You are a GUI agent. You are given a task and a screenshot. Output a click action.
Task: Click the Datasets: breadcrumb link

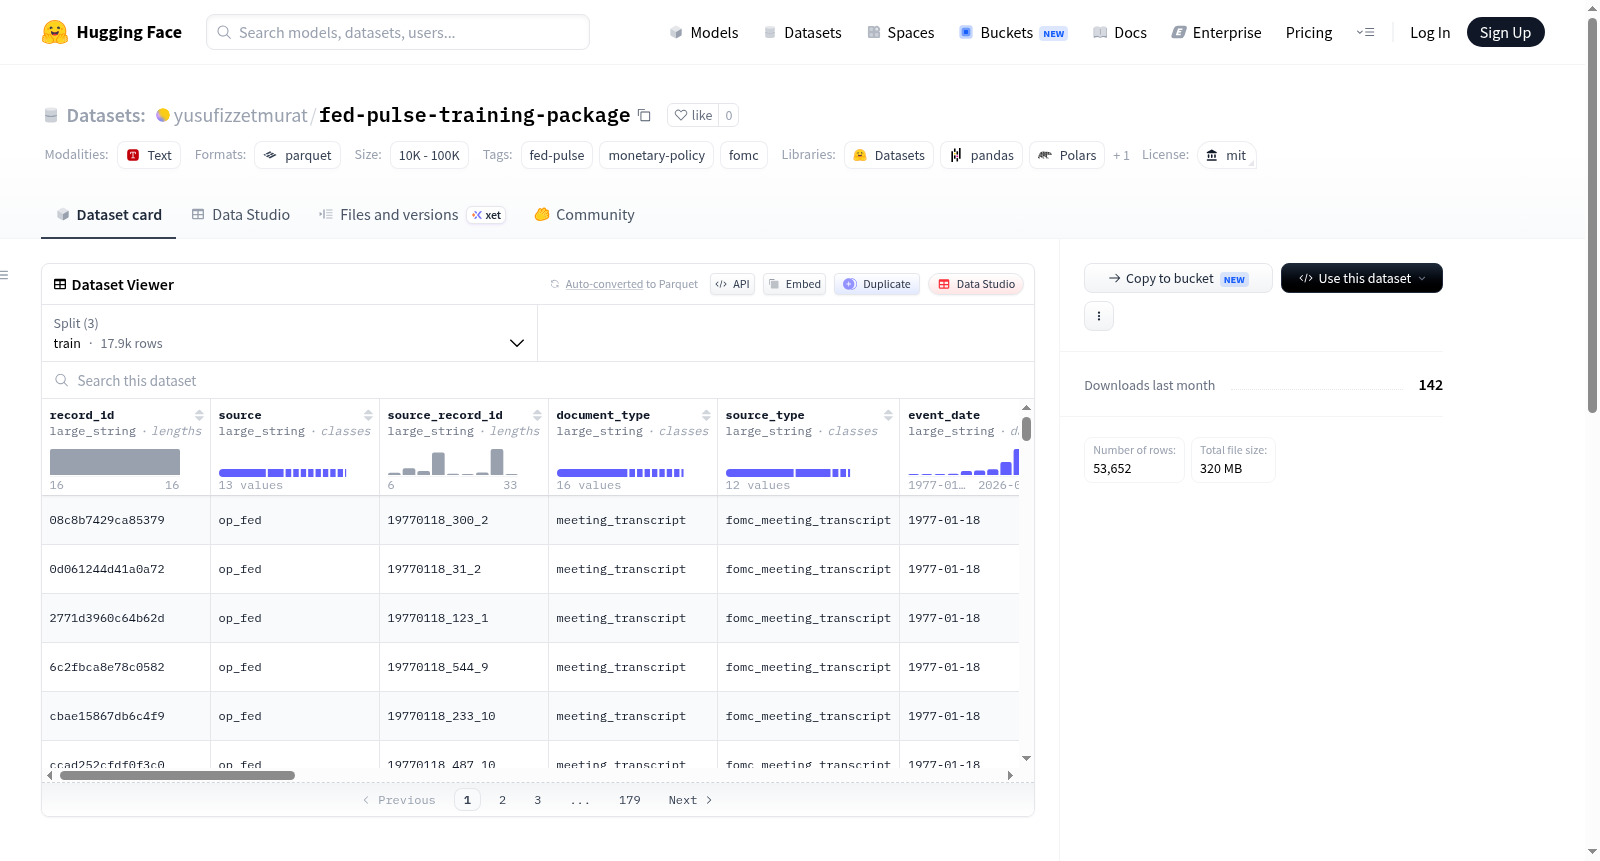[x=106, y=115]
